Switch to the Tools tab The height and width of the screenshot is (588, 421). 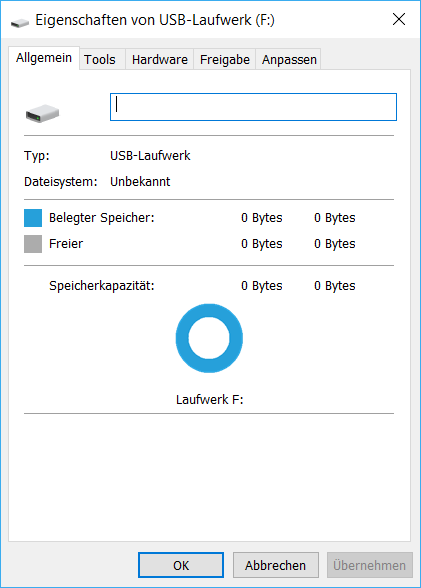[x=100, y=59]
